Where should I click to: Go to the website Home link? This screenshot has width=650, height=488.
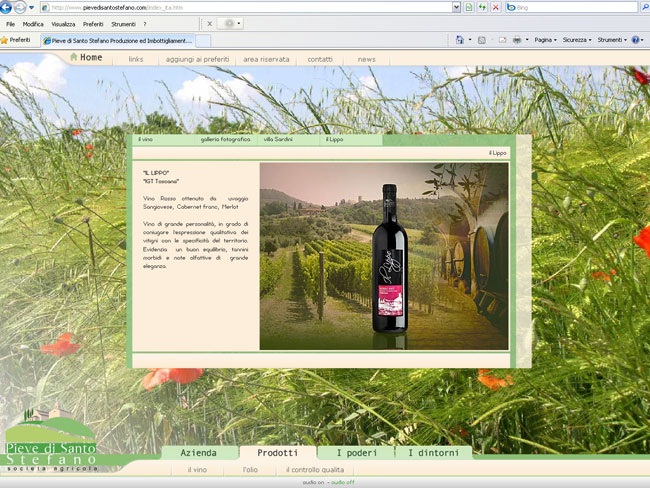click(91, 57)
